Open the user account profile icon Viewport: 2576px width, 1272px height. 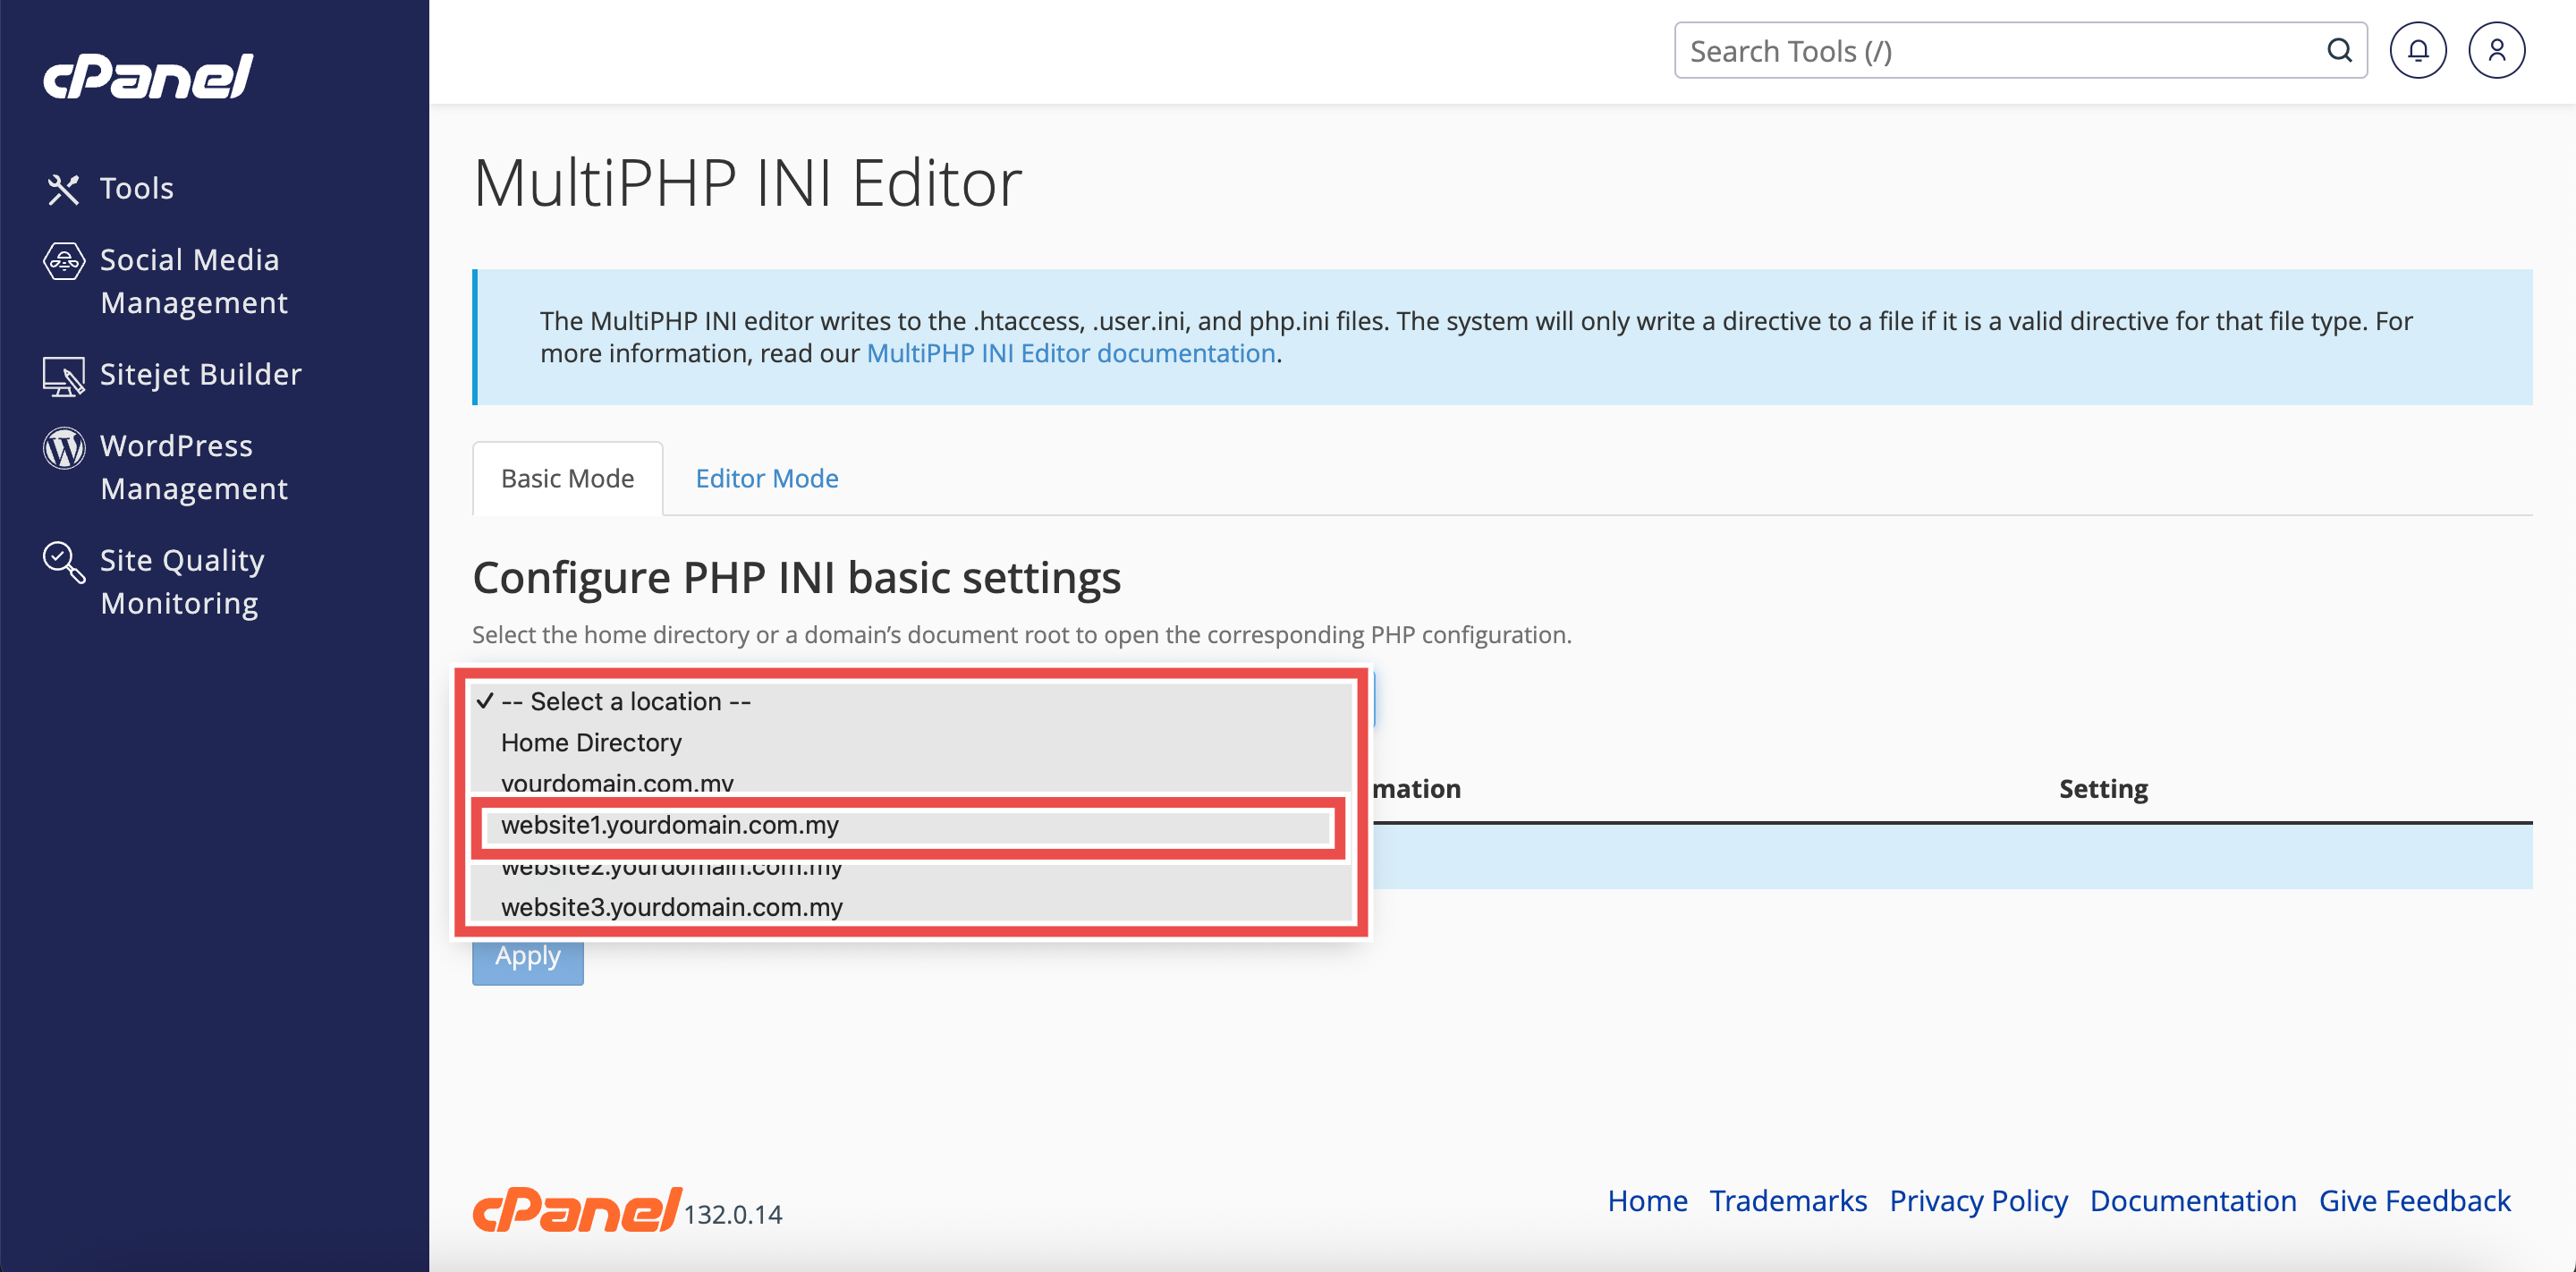(x=2496, y=51)
